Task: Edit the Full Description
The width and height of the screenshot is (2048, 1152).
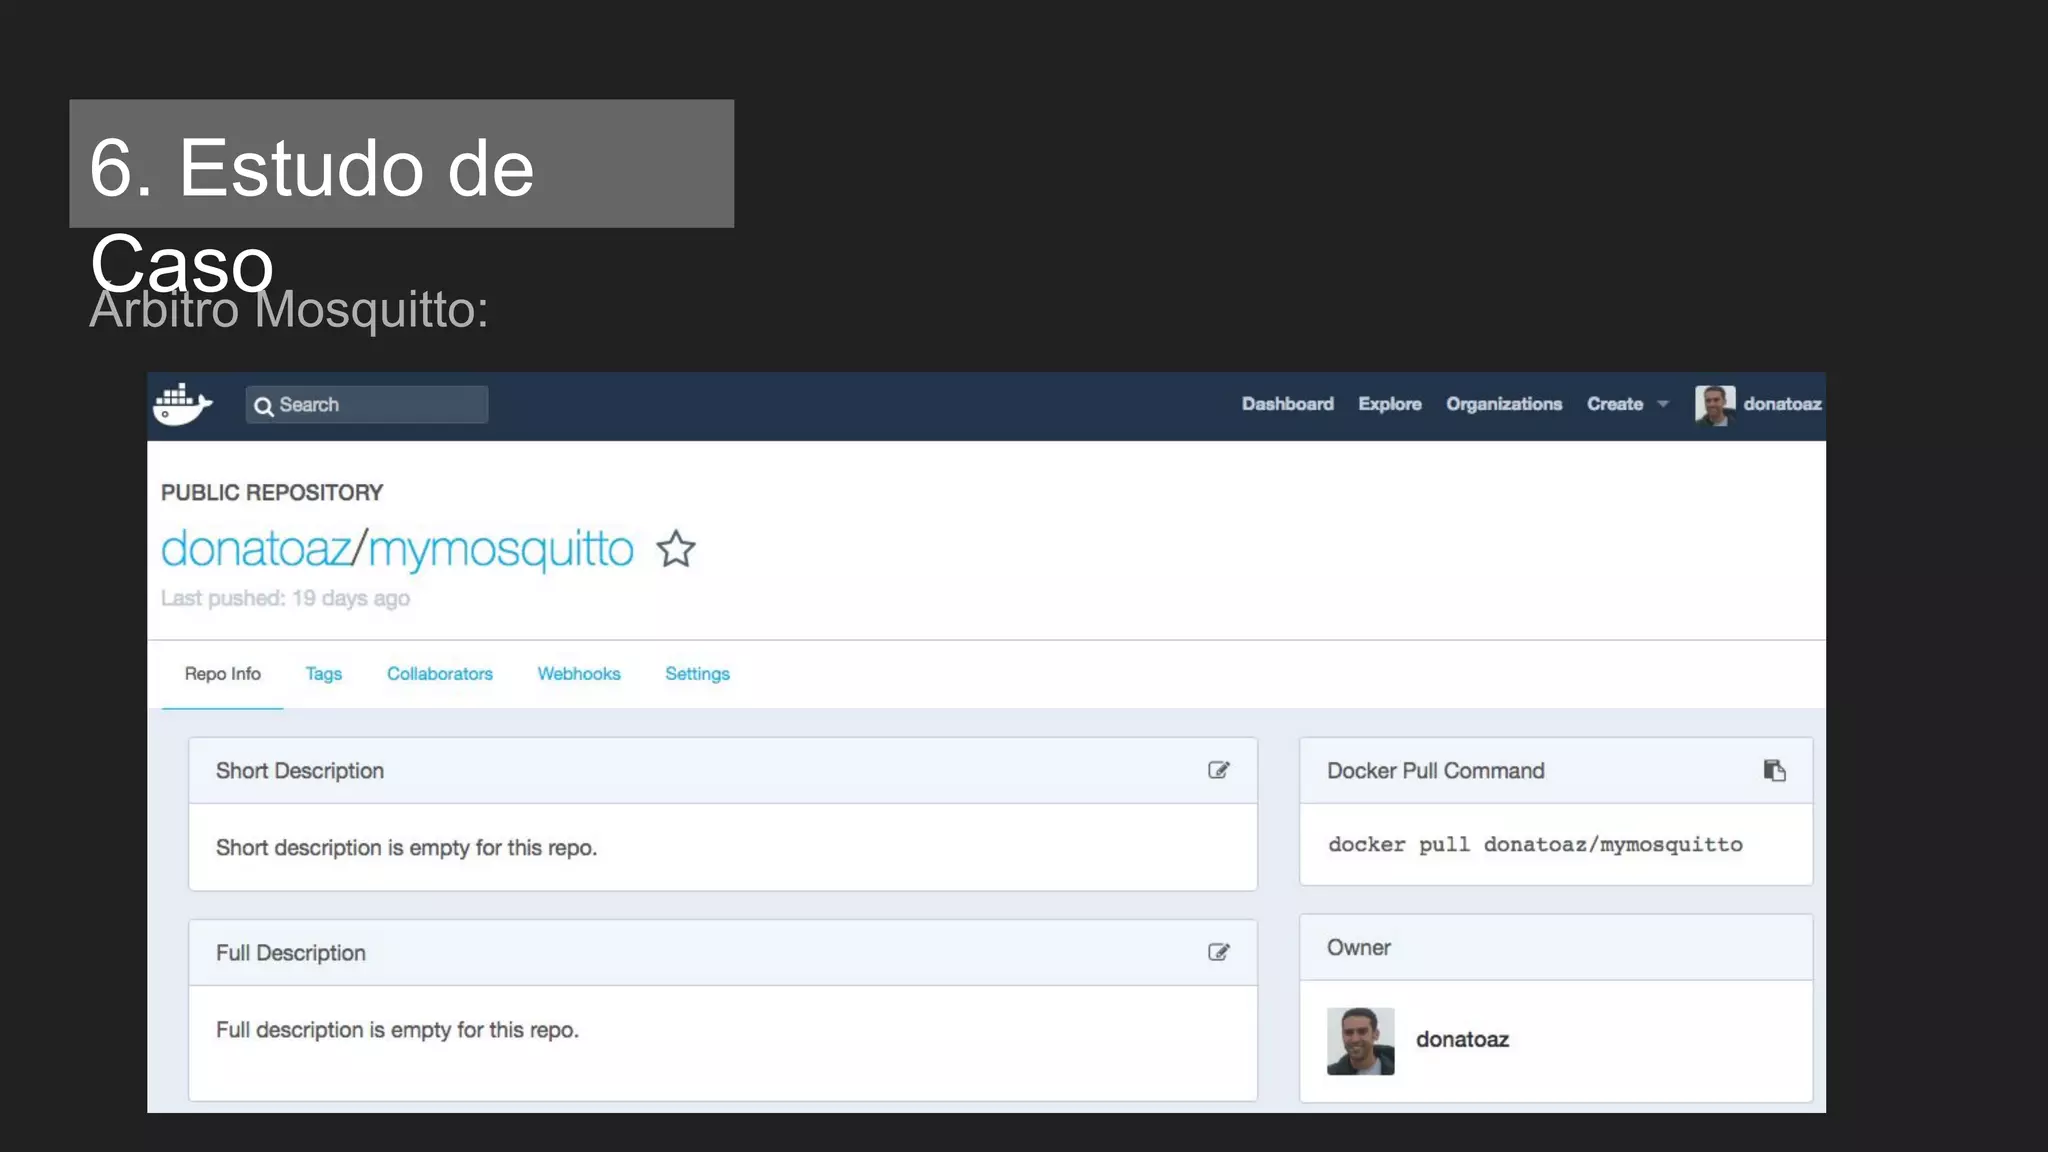Action: tap(1218, 952)
